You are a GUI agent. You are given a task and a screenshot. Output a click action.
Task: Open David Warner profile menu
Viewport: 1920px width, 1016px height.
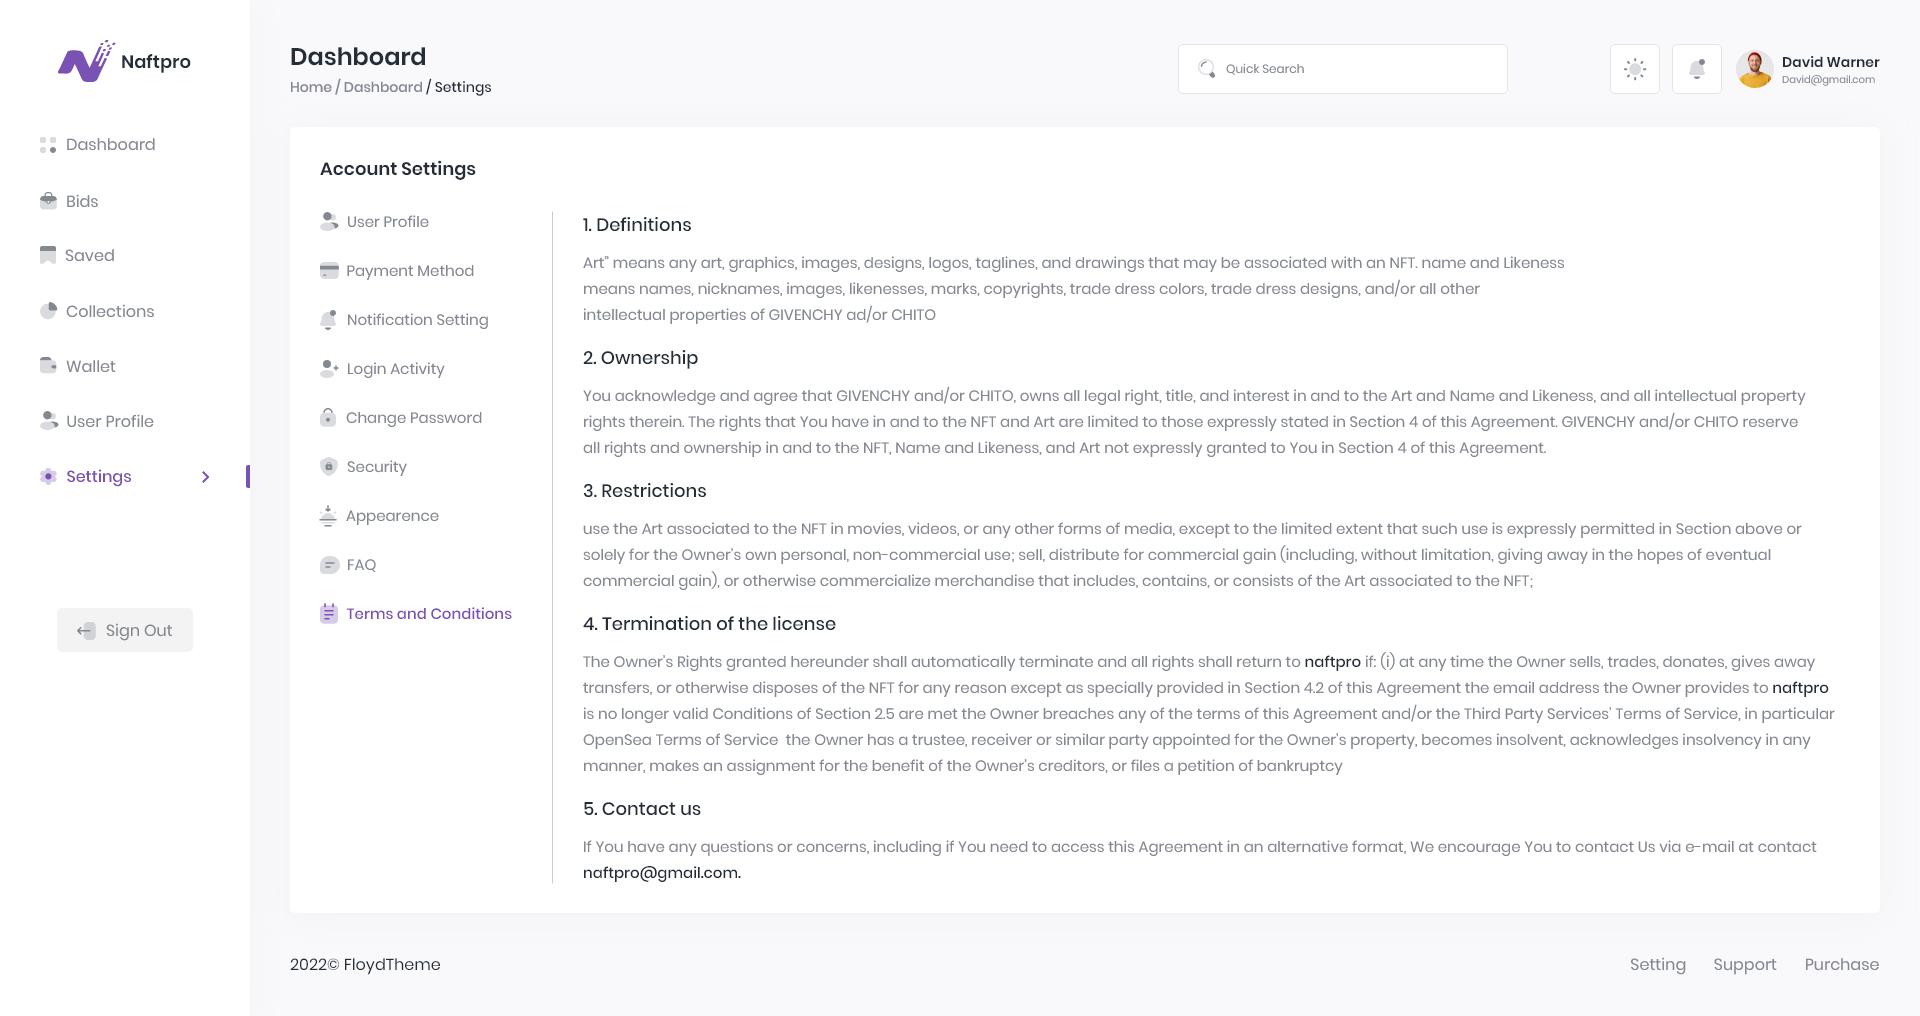[x=1808, y=69]
